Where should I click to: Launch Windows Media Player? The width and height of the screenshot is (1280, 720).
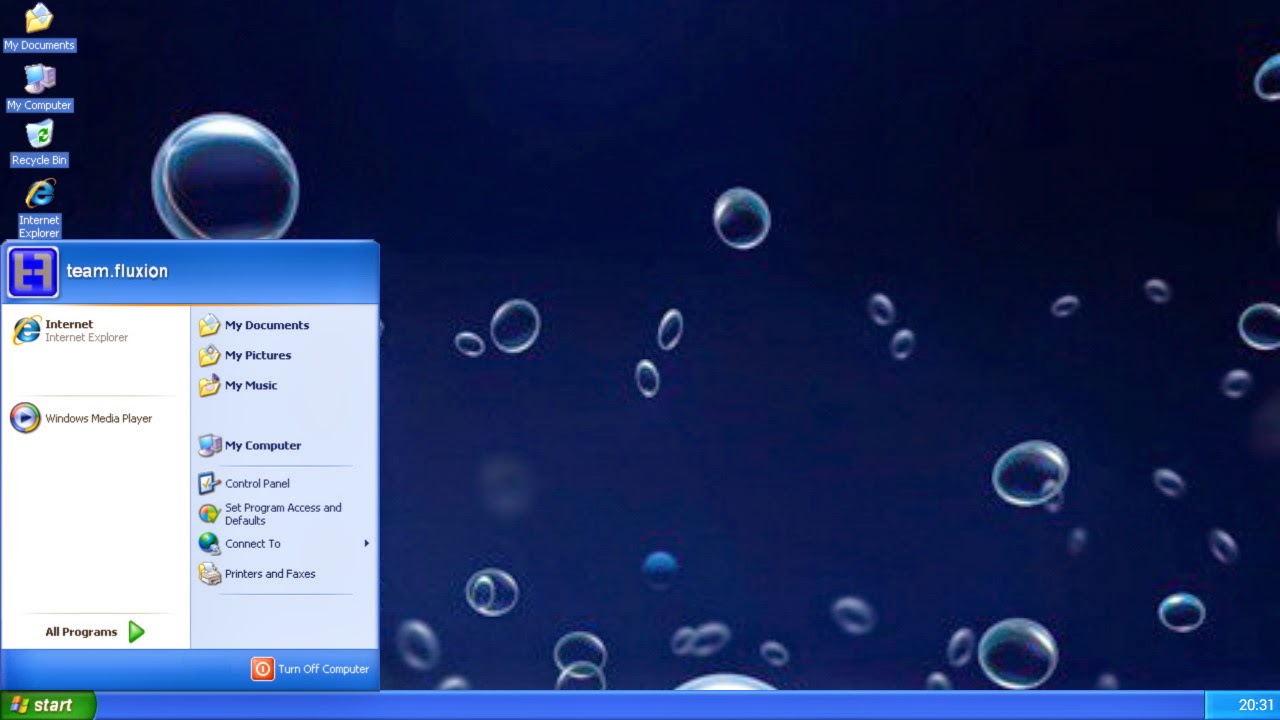pos(95,418)
